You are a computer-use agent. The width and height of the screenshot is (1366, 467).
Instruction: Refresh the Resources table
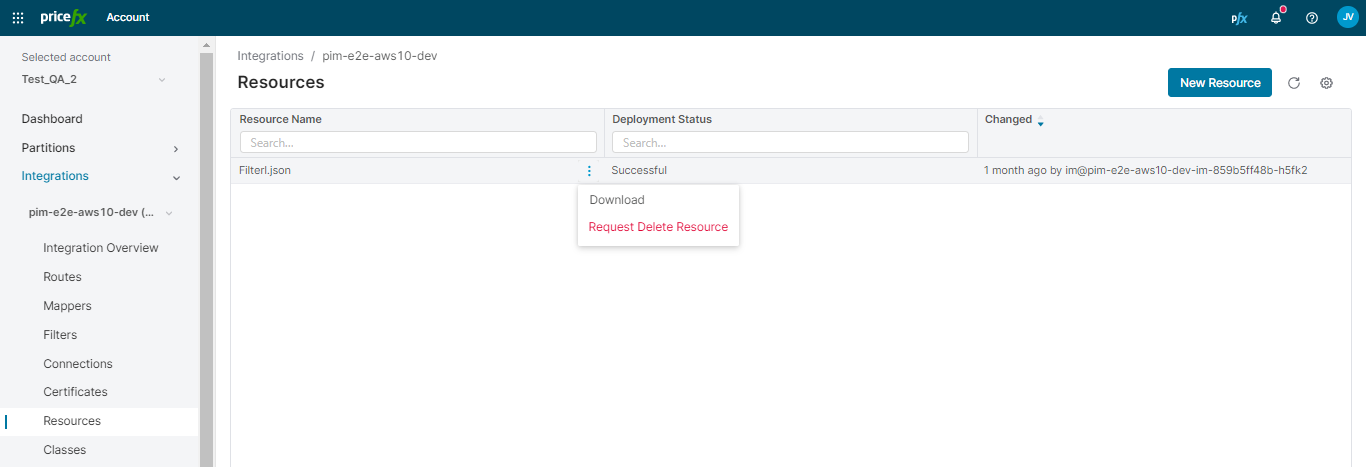point(1293,83)
